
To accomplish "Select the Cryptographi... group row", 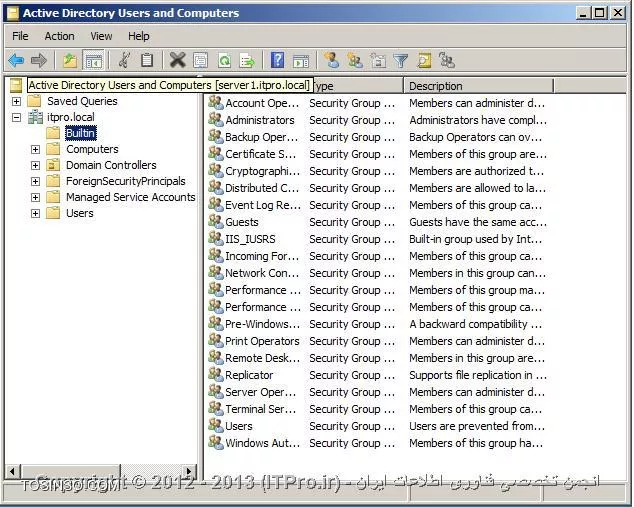I will point(376,171).
